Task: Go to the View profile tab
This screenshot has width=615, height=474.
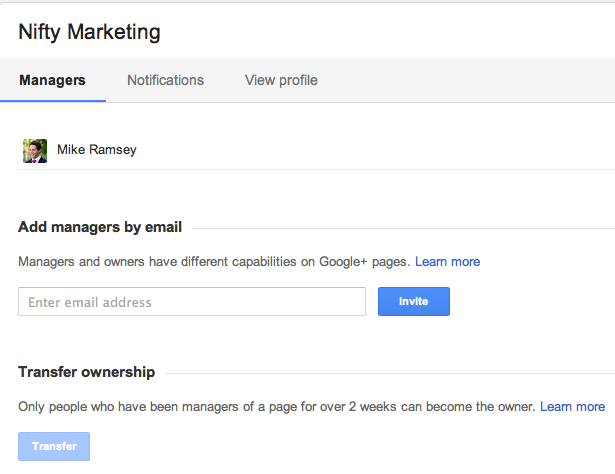Action: coord(281,80)
